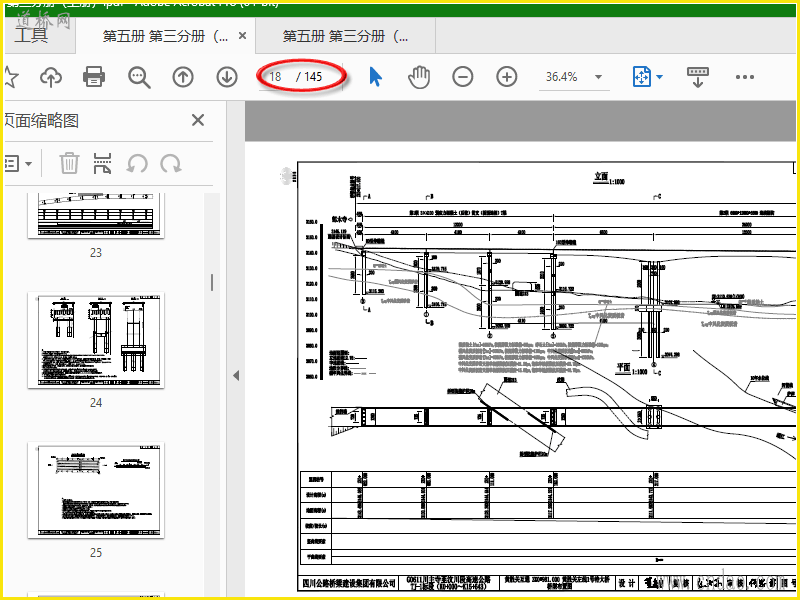The image size is (800, 600).
Task: Switch to the second document tab
Action: (346, 36)
